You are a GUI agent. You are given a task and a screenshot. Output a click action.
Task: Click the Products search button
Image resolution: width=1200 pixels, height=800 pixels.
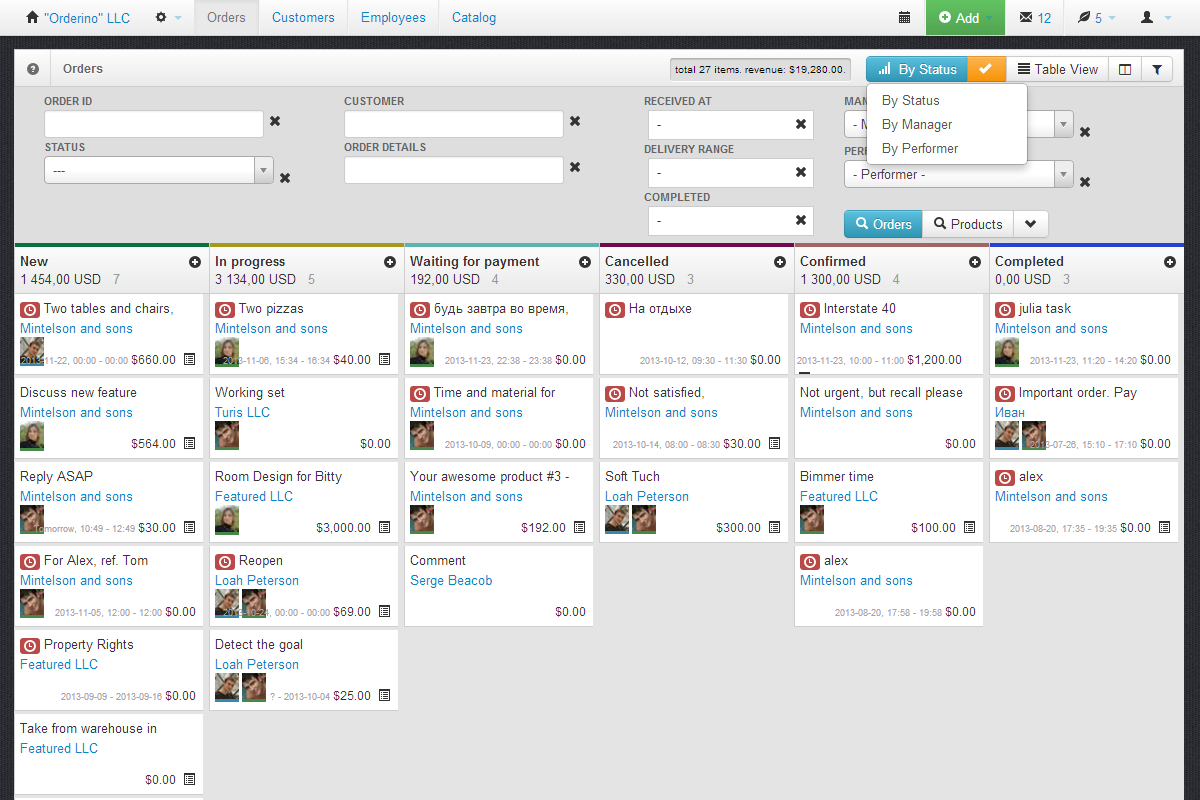point(968,224)
